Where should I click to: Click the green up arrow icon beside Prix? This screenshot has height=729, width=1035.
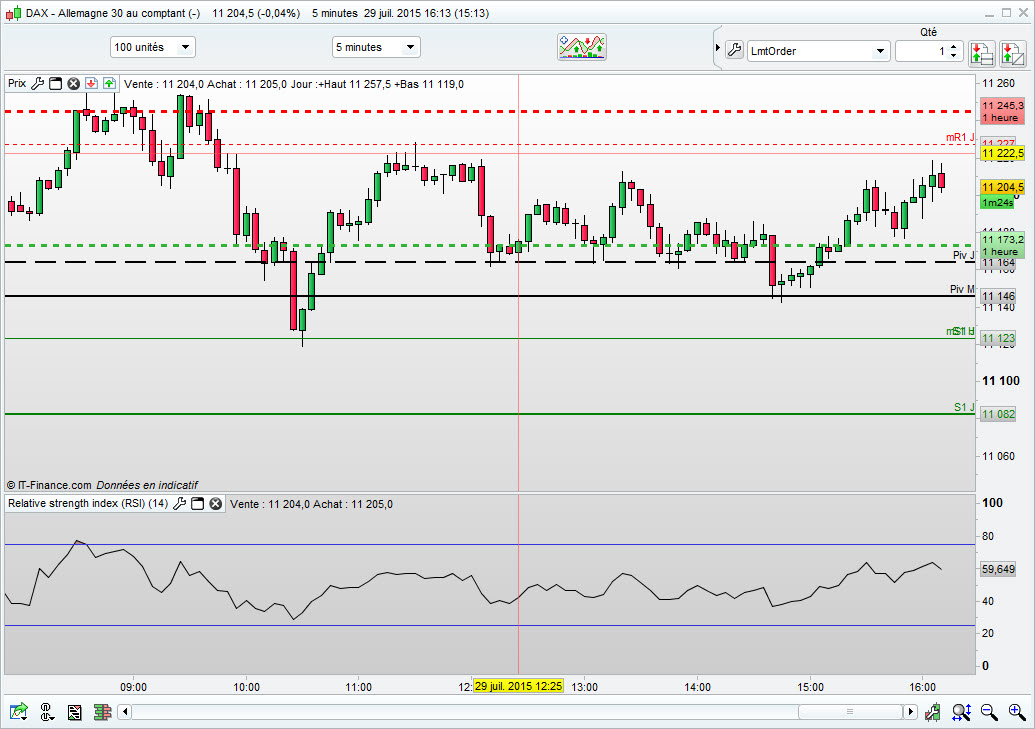tap(110, 84)
